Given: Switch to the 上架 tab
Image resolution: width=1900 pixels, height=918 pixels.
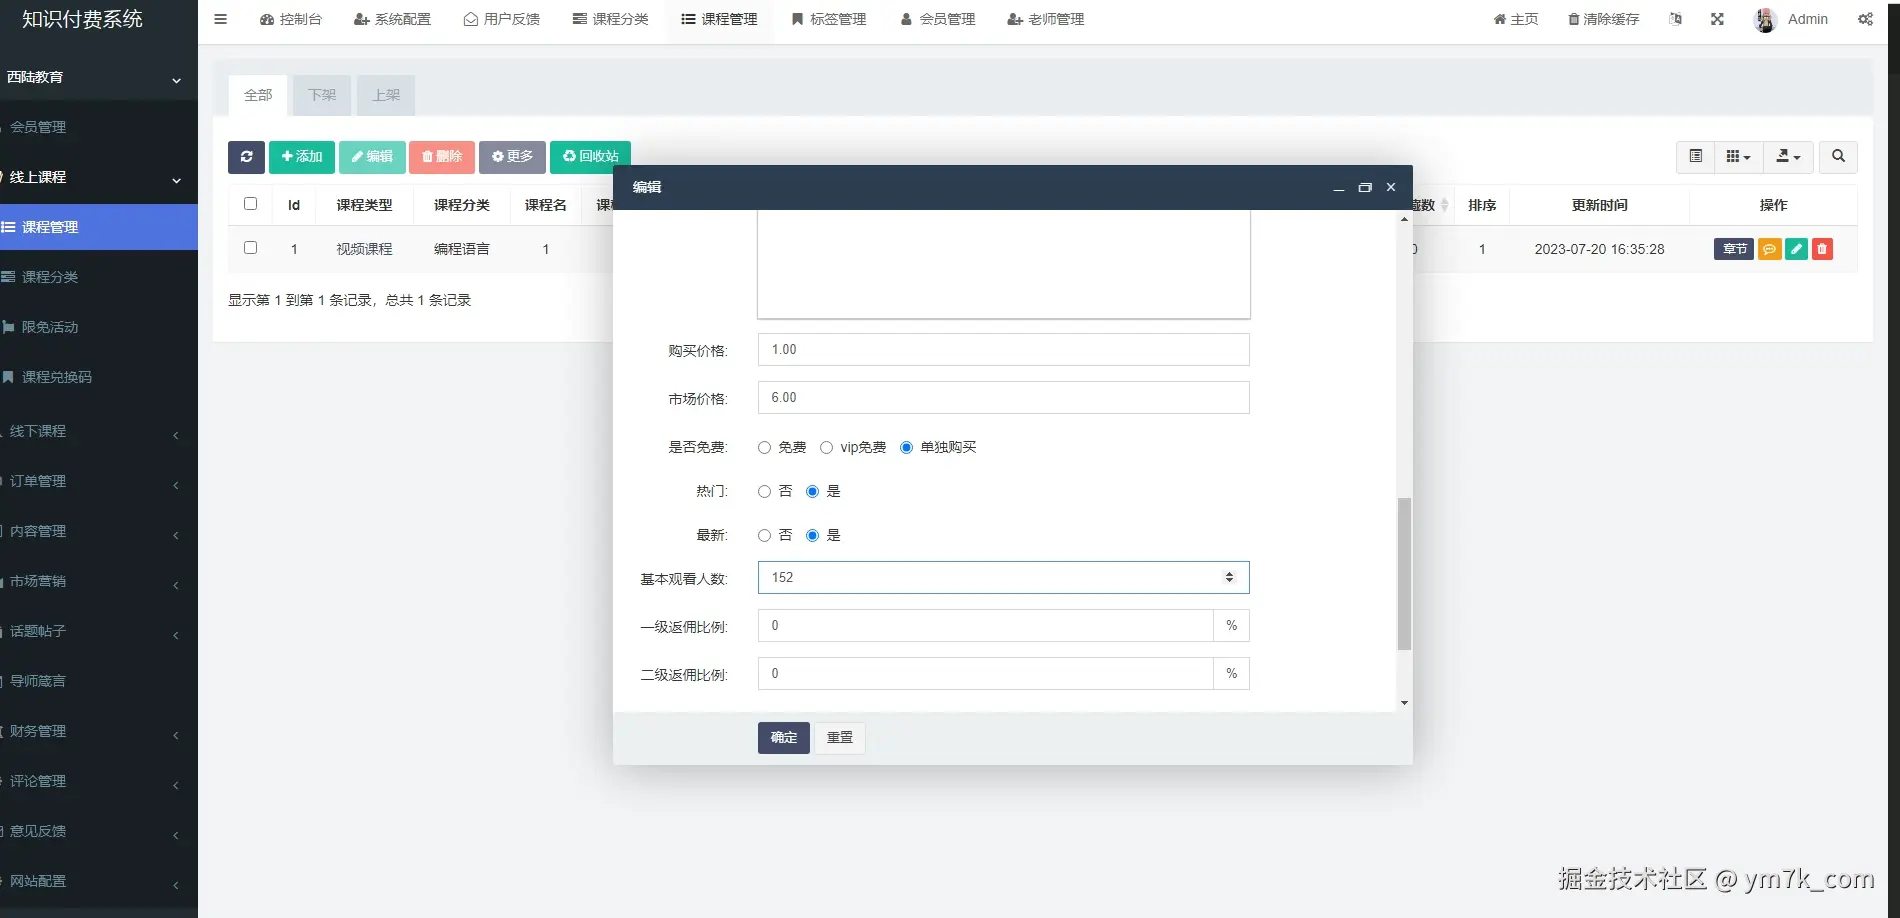Looking at the screenshot, I should [x=386, y=95].
